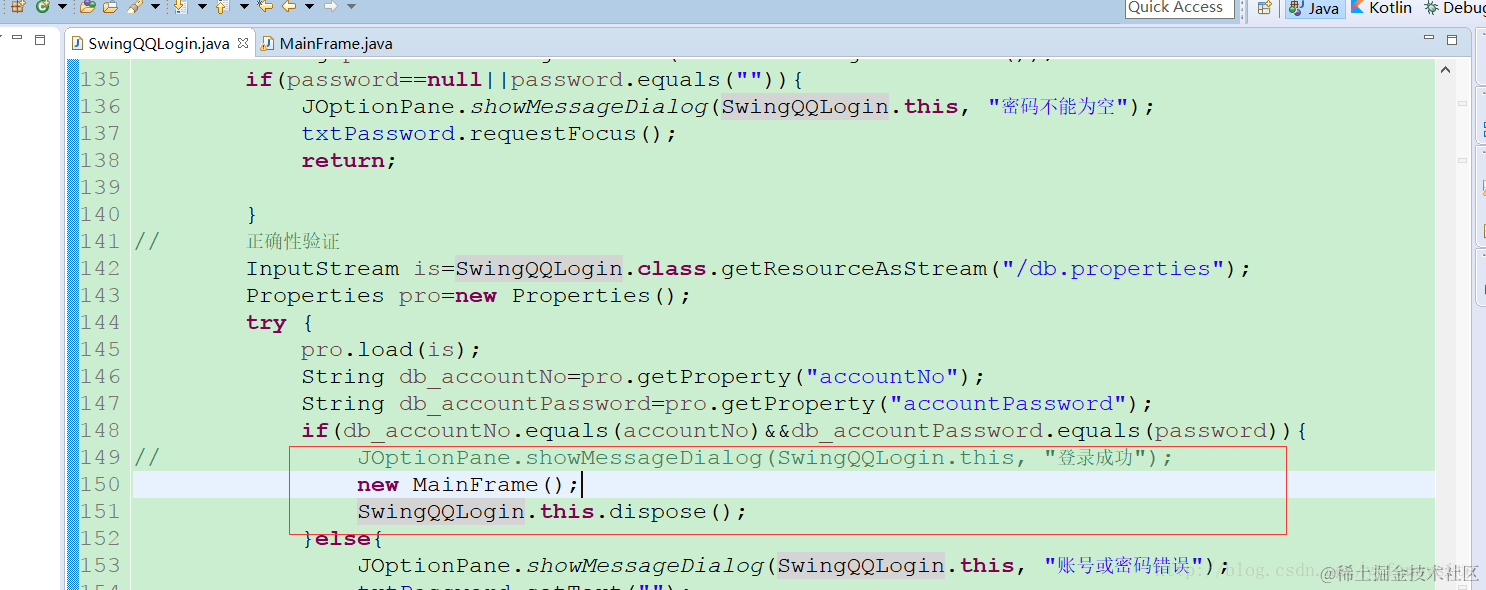
Task: Click the SwingQQLogin.this.dispose(); line
Action: (552, 511)
